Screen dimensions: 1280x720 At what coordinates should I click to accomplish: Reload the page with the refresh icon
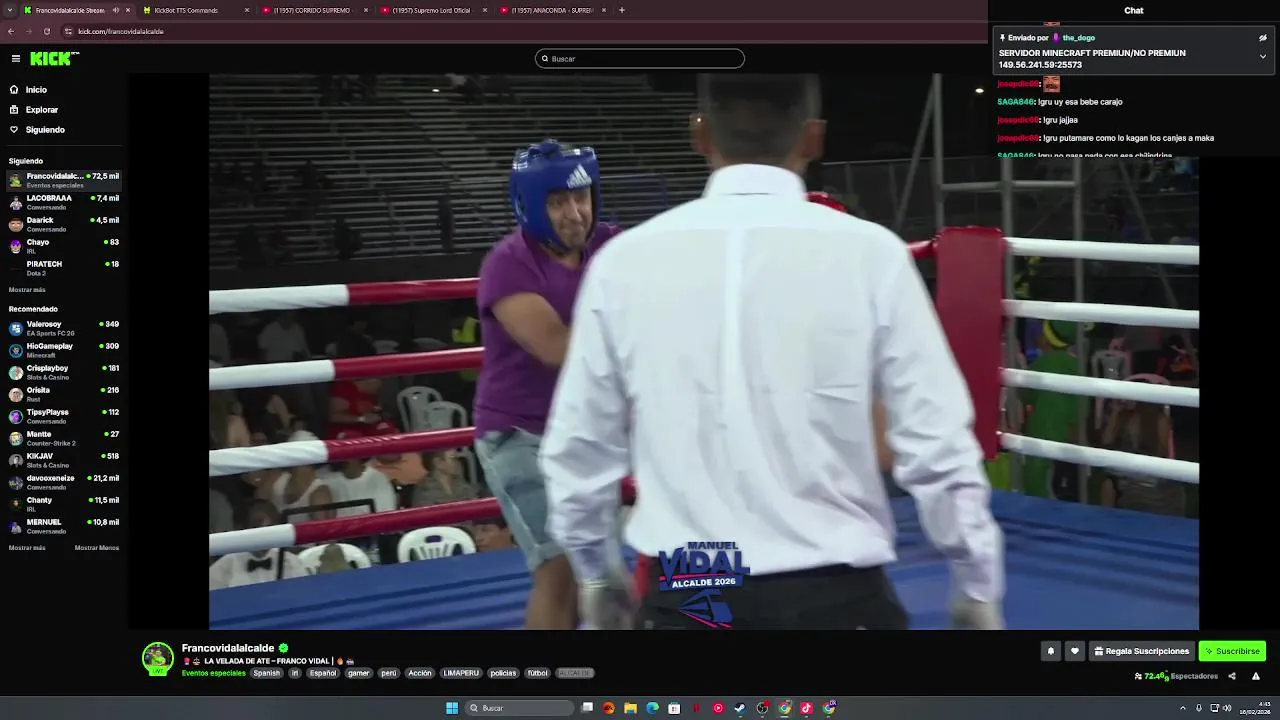point(46,31)
